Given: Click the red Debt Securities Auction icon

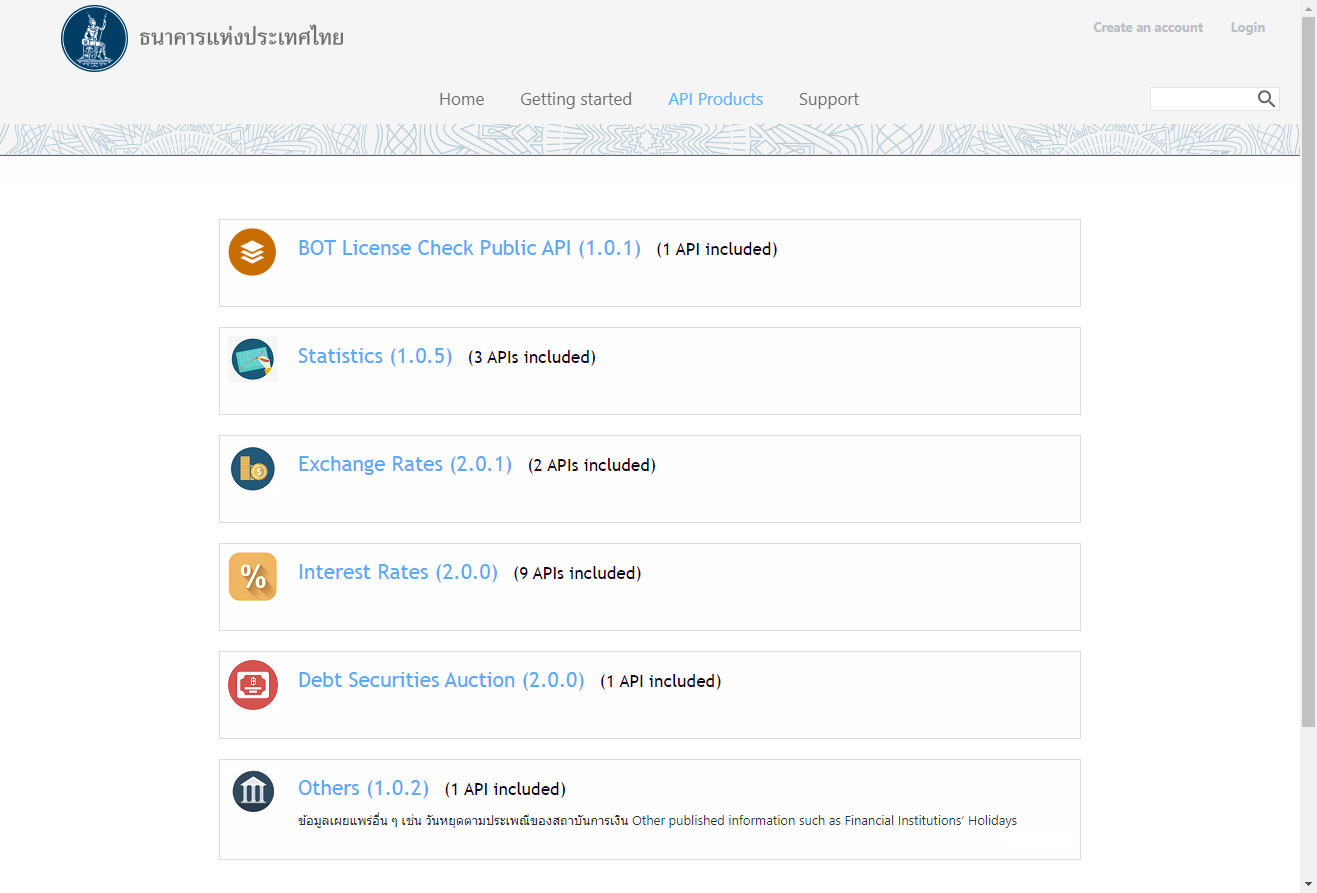Looking at the screenshot, I should pos(252,684).
